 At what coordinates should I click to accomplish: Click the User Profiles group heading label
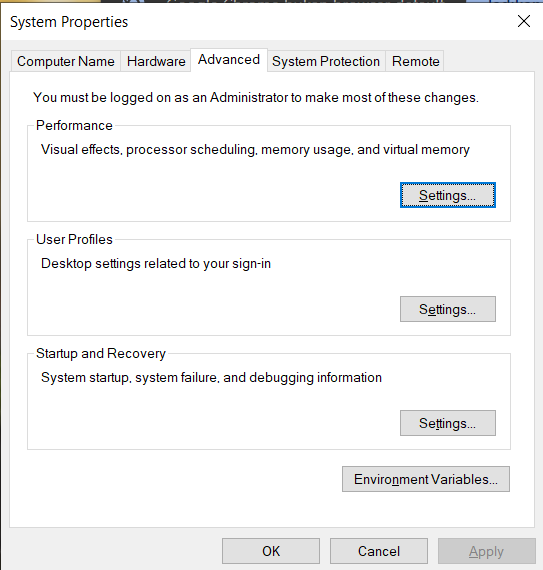tap(74, 240)
